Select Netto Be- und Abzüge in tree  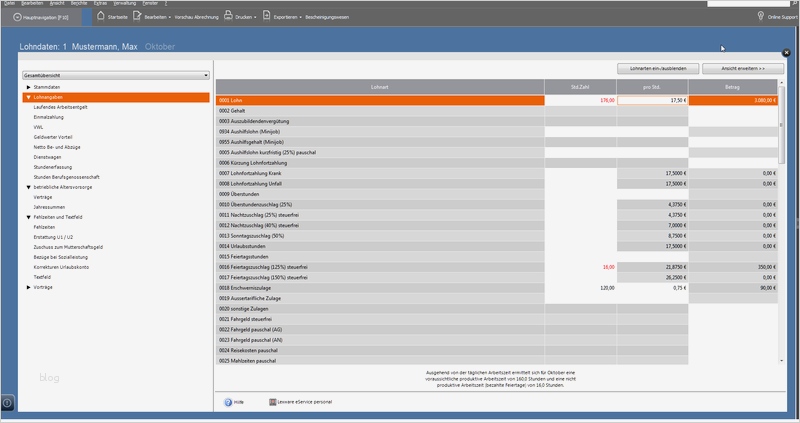point(57,147)
